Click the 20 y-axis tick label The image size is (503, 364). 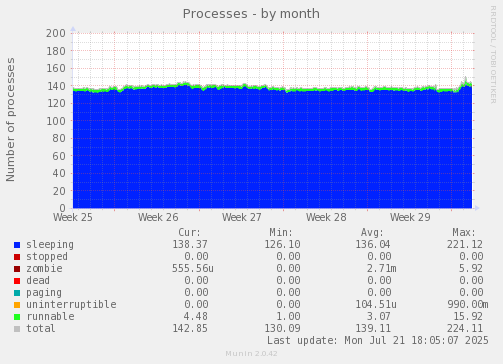59,191
